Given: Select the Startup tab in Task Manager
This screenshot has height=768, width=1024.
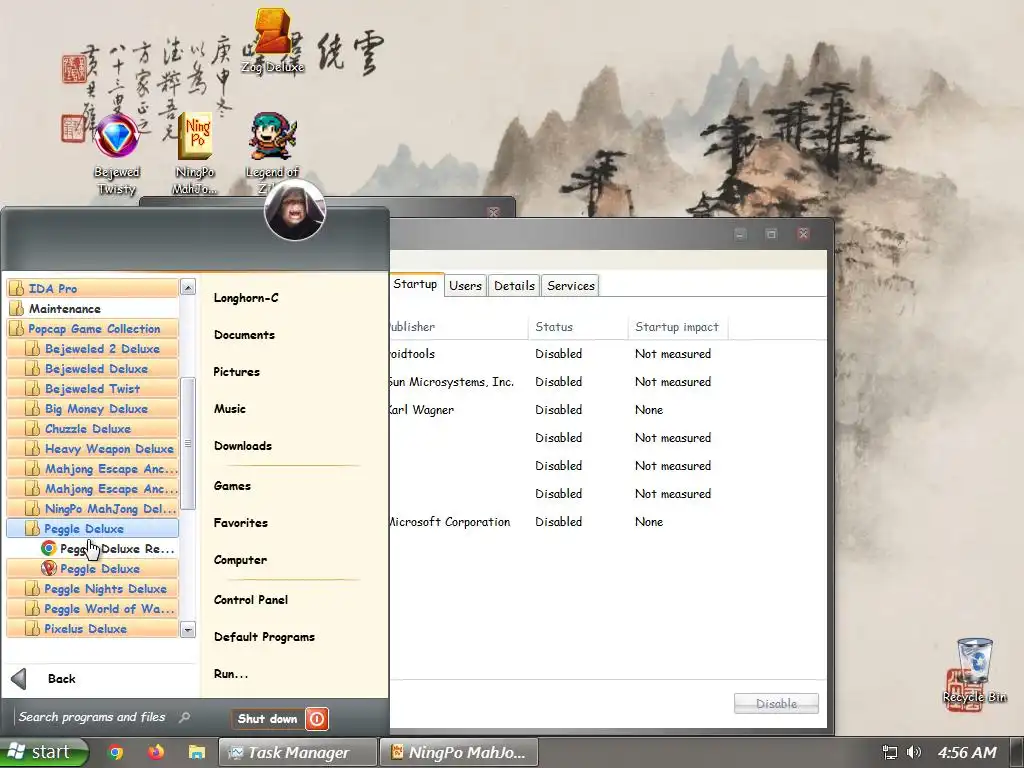Looking at the screenshot, I should [x=416, y=284].
